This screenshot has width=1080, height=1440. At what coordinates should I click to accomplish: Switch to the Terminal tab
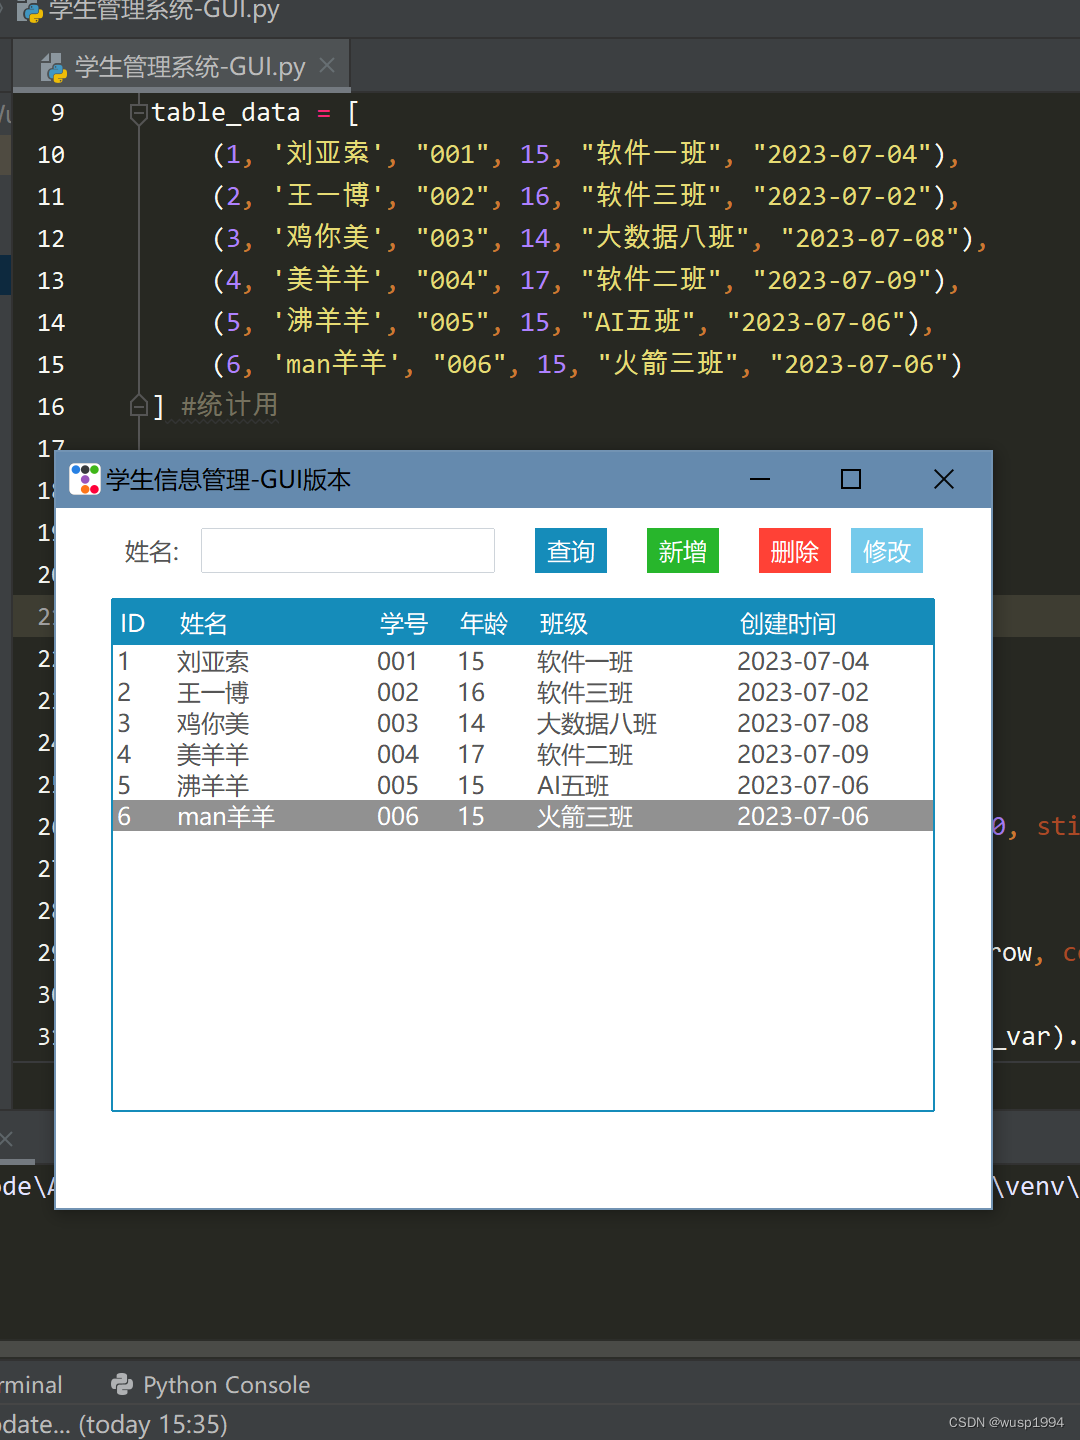pyautogui.click(x=30, y=1384)
